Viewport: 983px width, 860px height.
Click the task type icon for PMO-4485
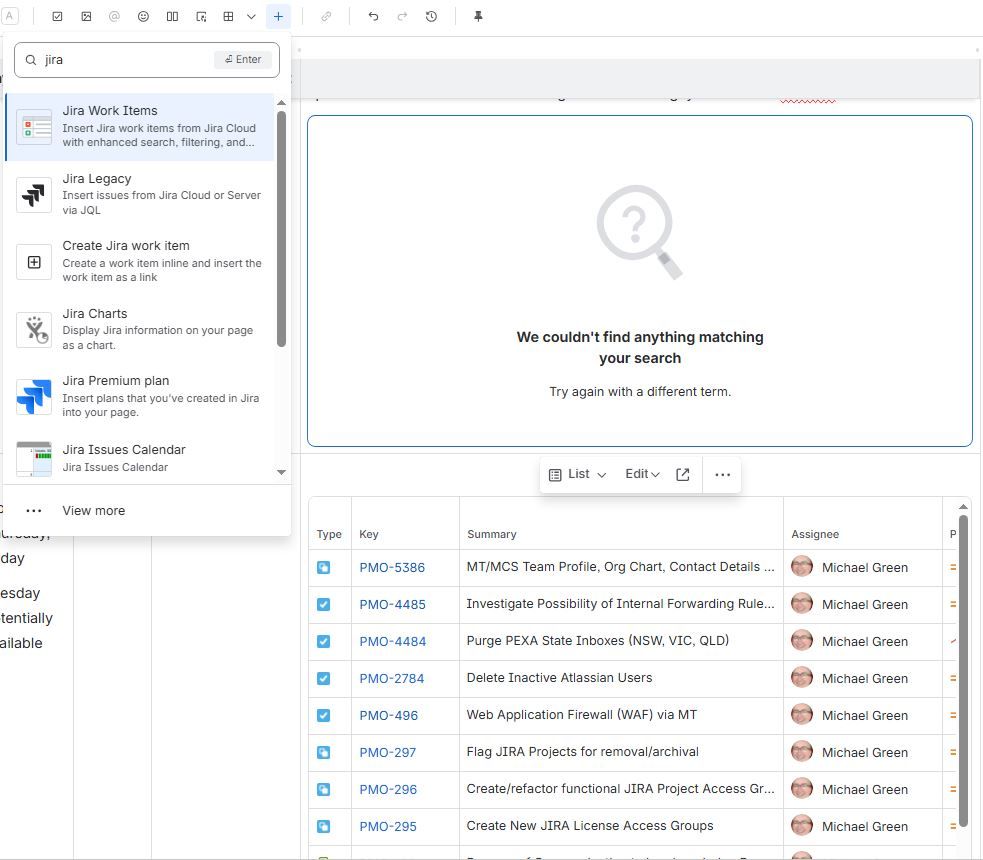pyautogui.click(x=323, y=604)
